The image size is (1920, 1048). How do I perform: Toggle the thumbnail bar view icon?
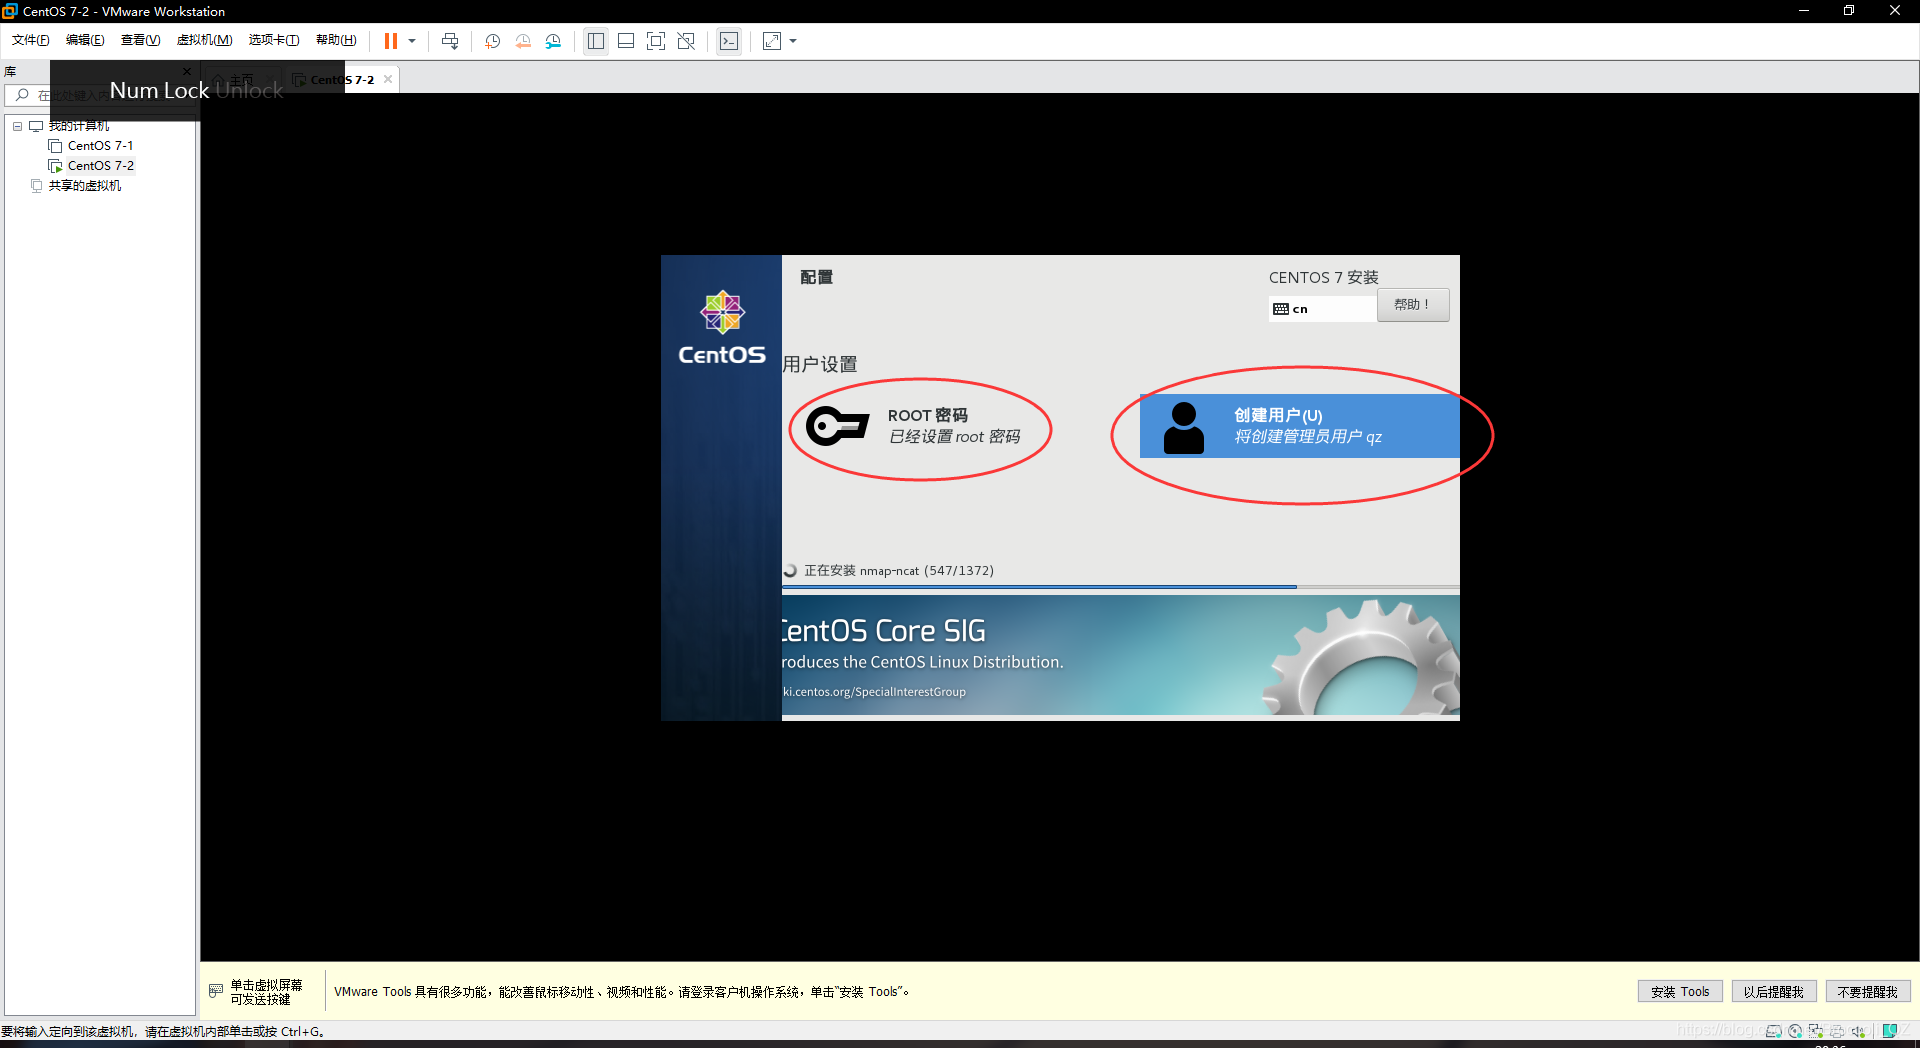coord(626,41)
